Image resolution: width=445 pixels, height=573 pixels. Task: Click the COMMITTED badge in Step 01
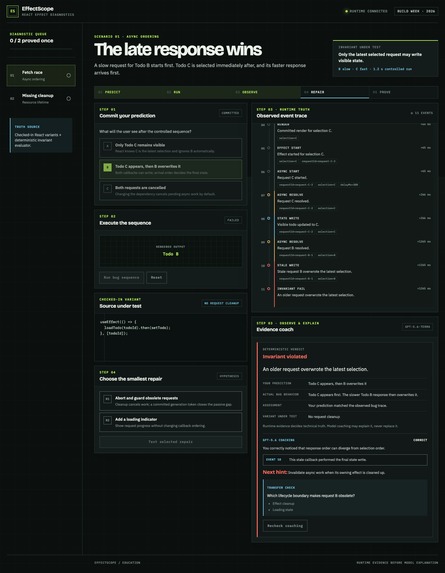point(230,113)
